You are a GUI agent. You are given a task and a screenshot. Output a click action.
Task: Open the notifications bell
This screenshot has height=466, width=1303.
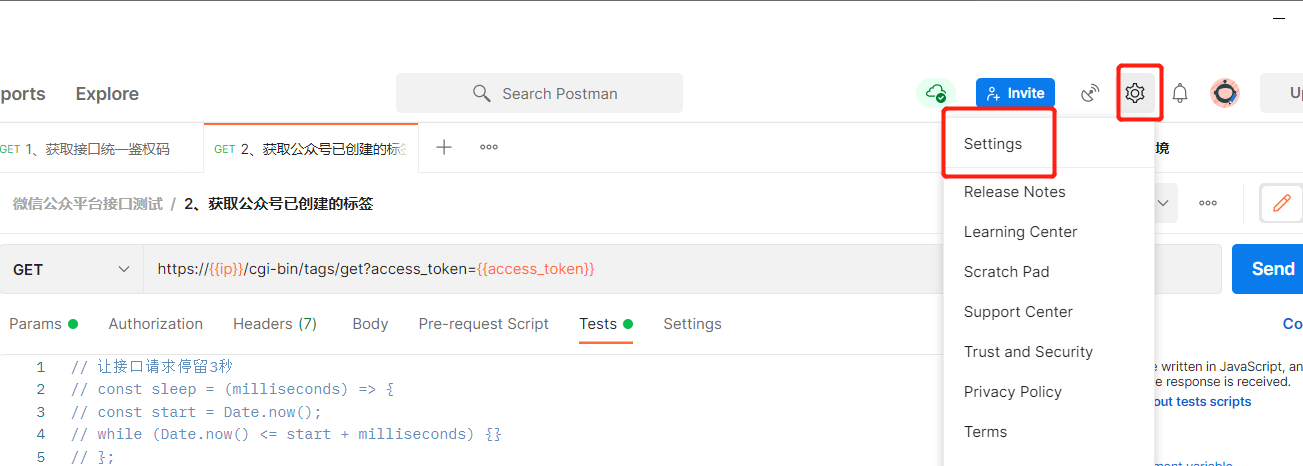1180,93
